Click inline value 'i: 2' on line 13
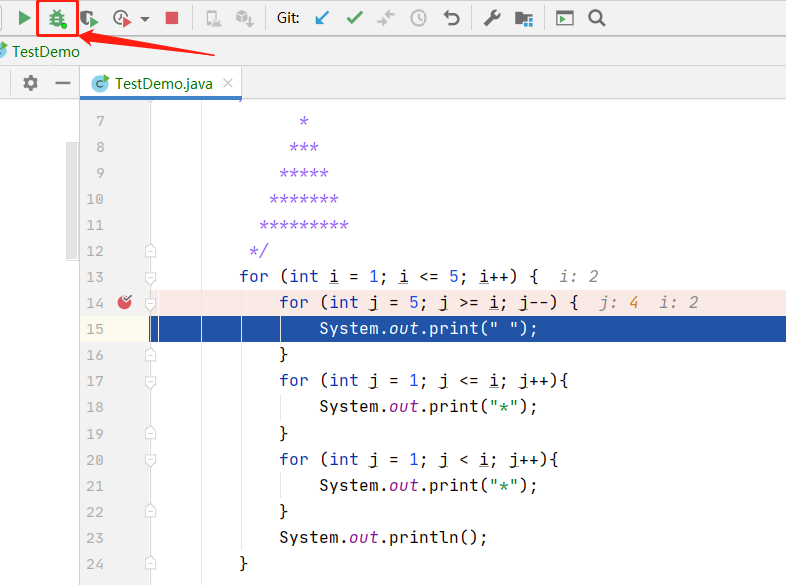This screenshot has width=786, height=585. tap(578, 276)
